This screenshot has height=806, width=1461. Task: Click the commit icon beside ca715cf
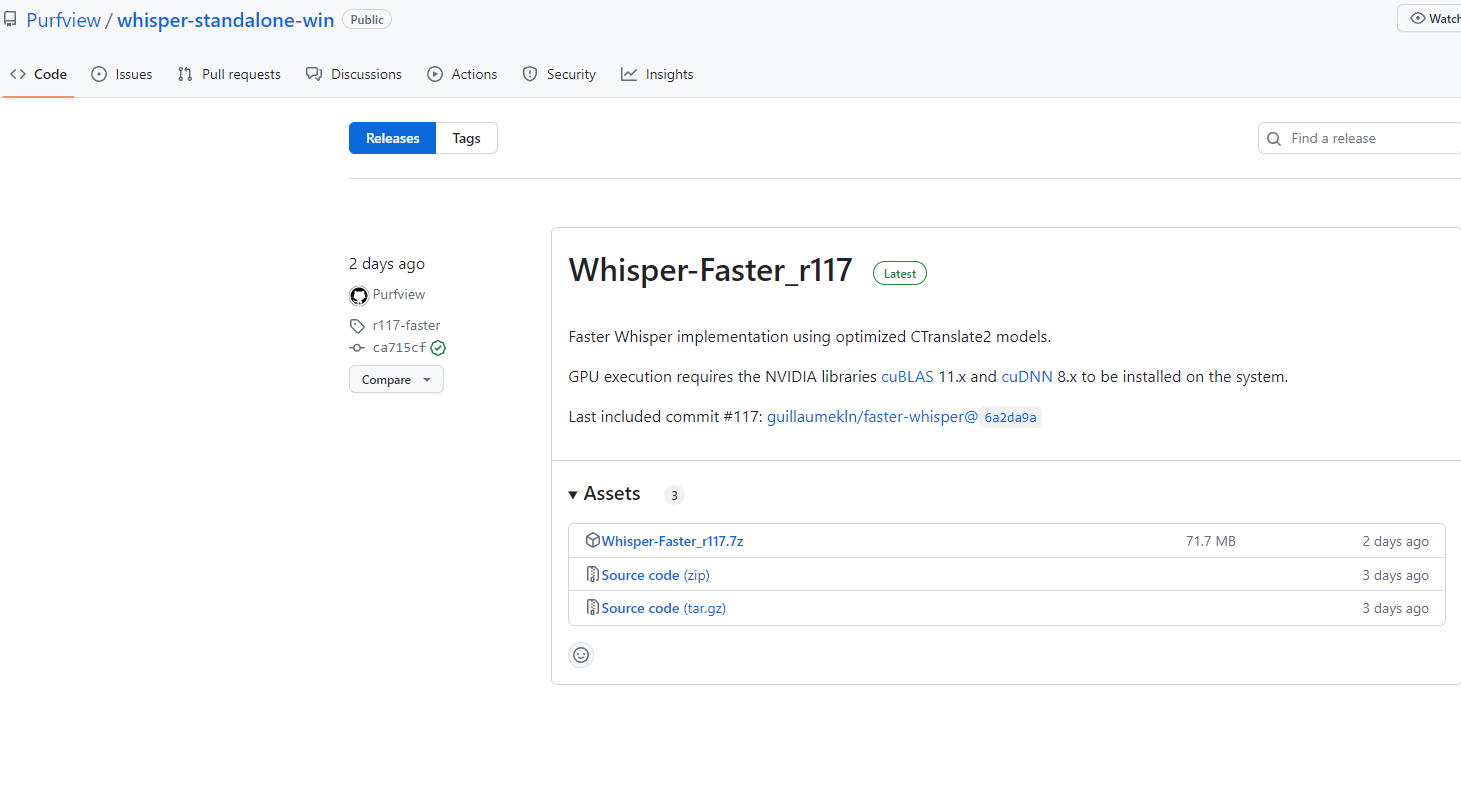357,347
